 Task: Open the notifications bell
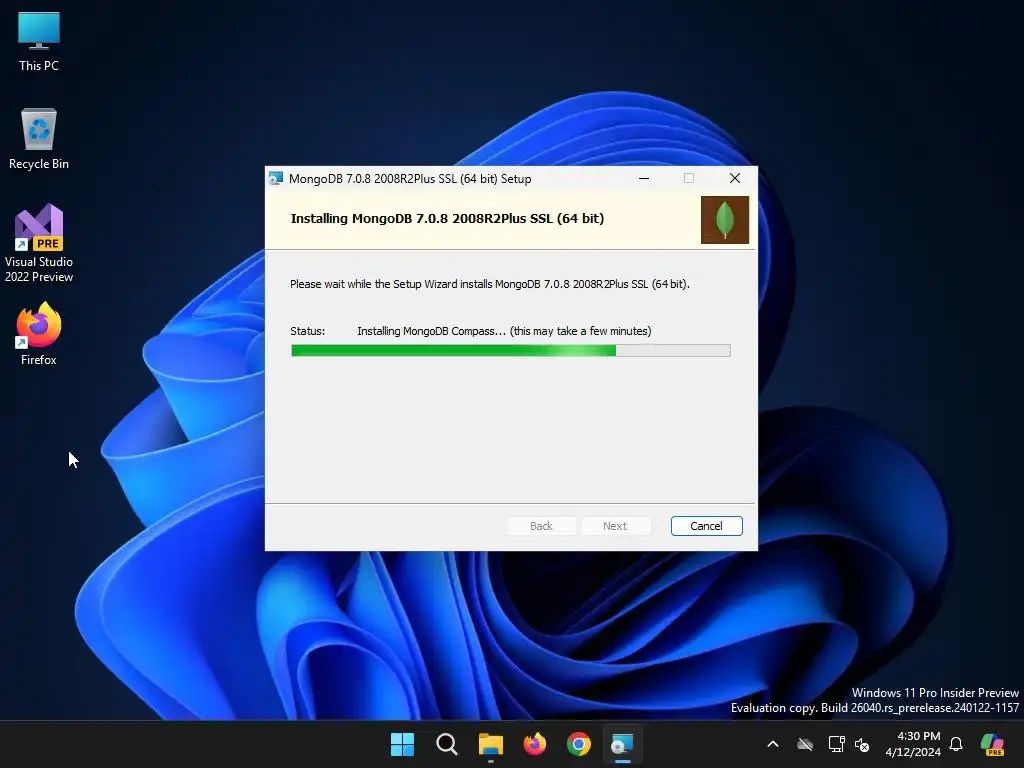956,744
